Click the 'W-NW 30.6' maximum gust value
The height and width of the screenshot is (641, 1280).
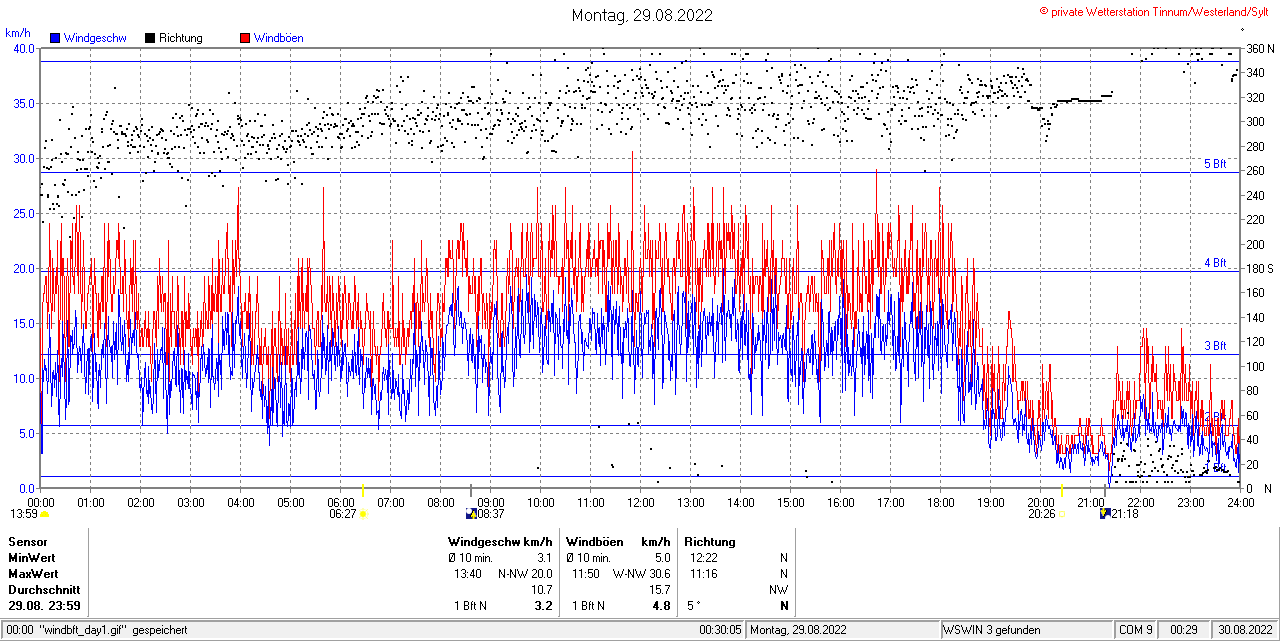[x=641, y=574]
